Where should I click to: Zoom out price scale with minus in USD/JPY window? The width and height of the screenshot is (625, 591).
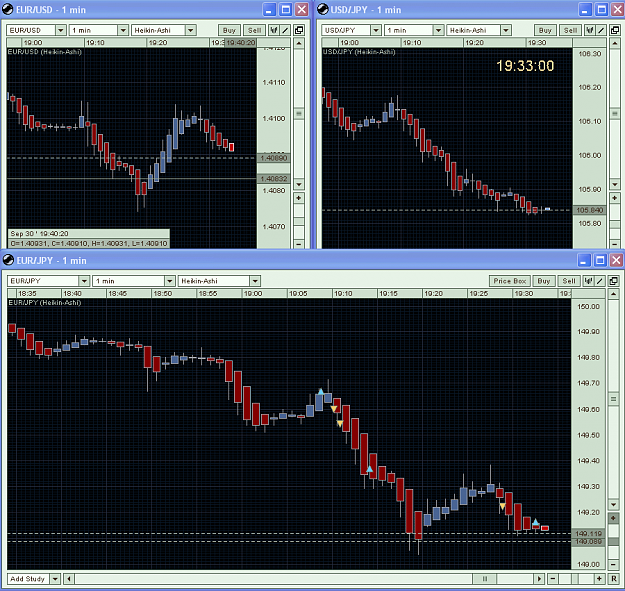point(615,244)
